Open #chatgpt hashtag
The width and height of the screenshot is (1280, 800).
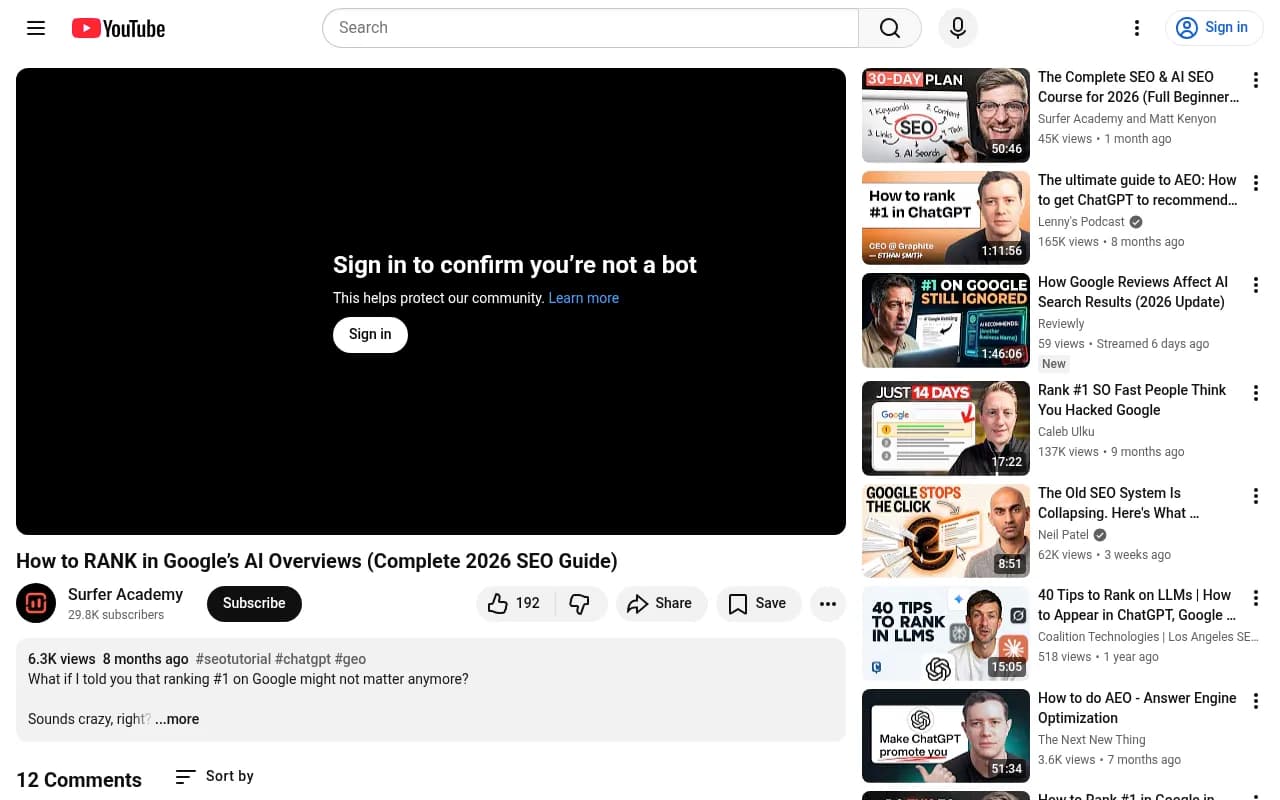303,659
